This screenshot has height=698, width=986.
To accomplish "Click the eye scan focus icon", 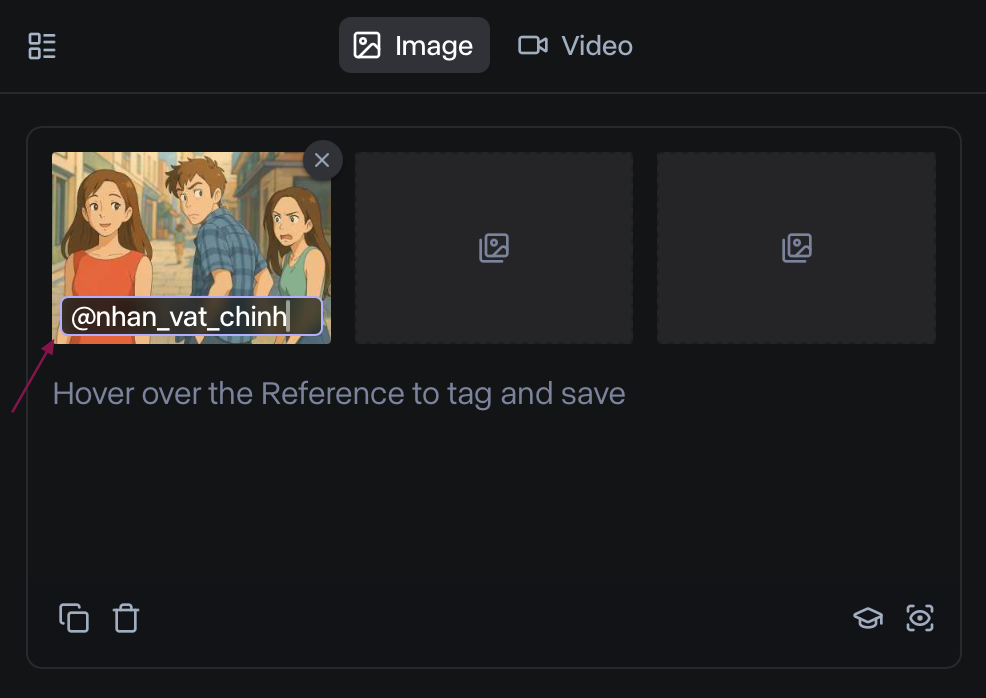I will coord(920,618).
